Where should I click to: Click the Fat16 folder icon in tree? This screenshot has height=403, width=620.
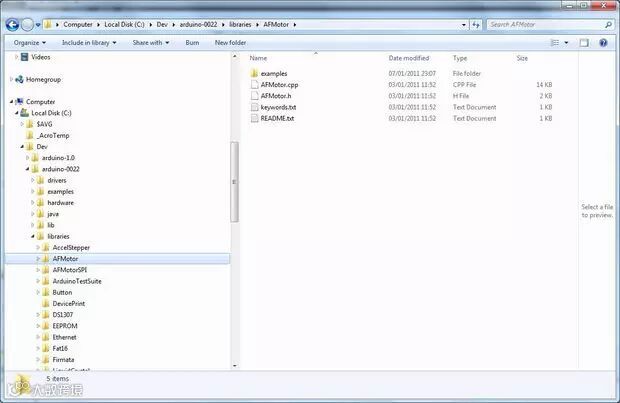click(x=46, y=348)
